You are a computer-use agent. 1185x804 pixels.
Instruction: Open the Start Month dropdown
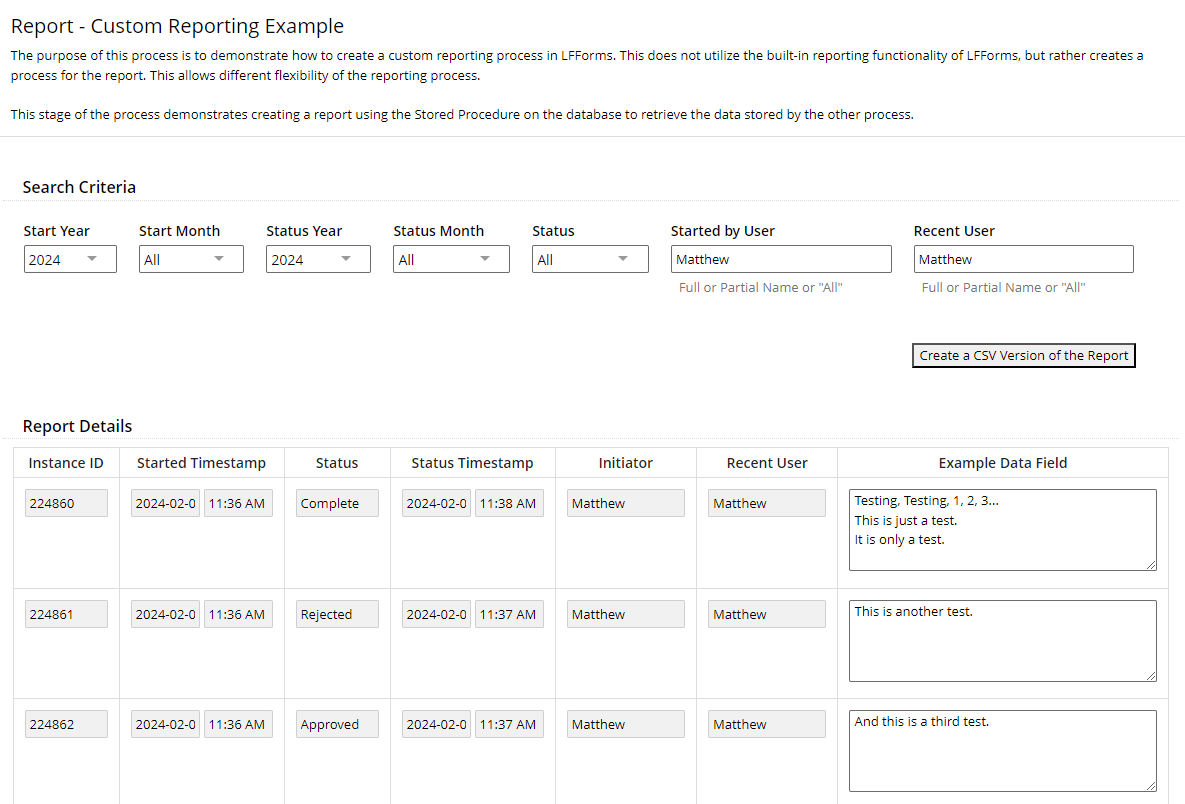click(x=190, y=258)
